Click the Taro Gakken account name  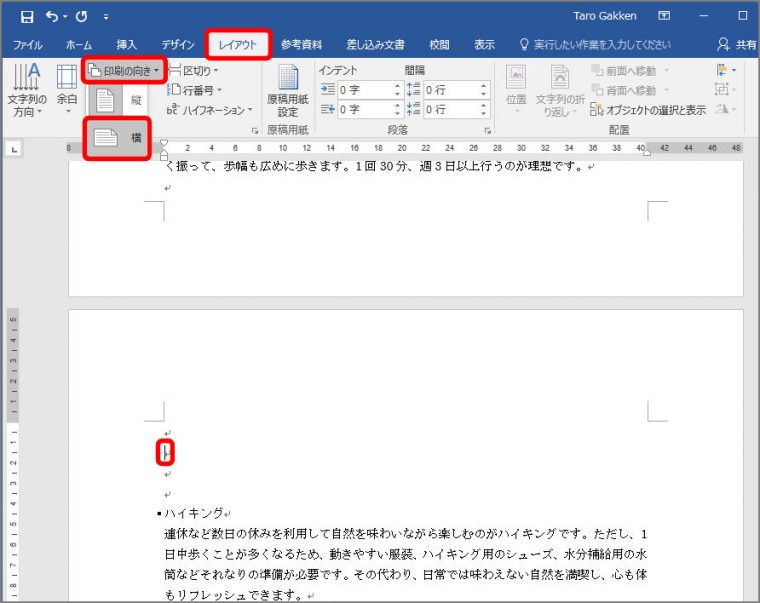pyautogui.click(x=604, y=16)
